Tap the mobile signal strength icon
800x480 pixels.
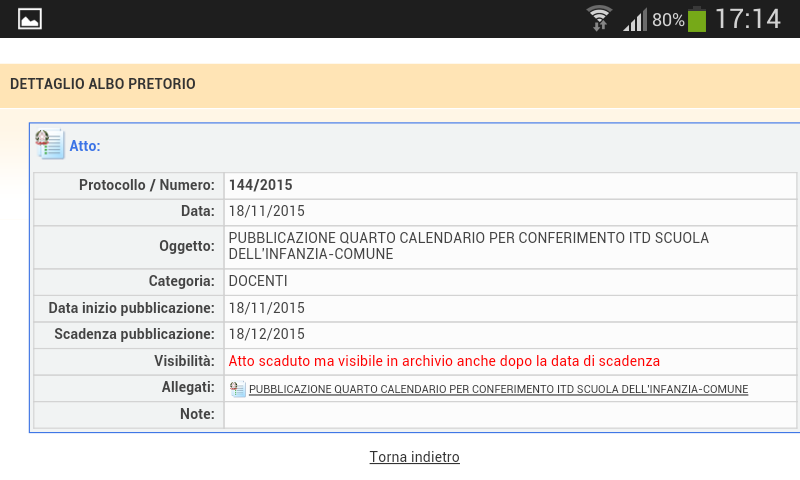[635, 19]
